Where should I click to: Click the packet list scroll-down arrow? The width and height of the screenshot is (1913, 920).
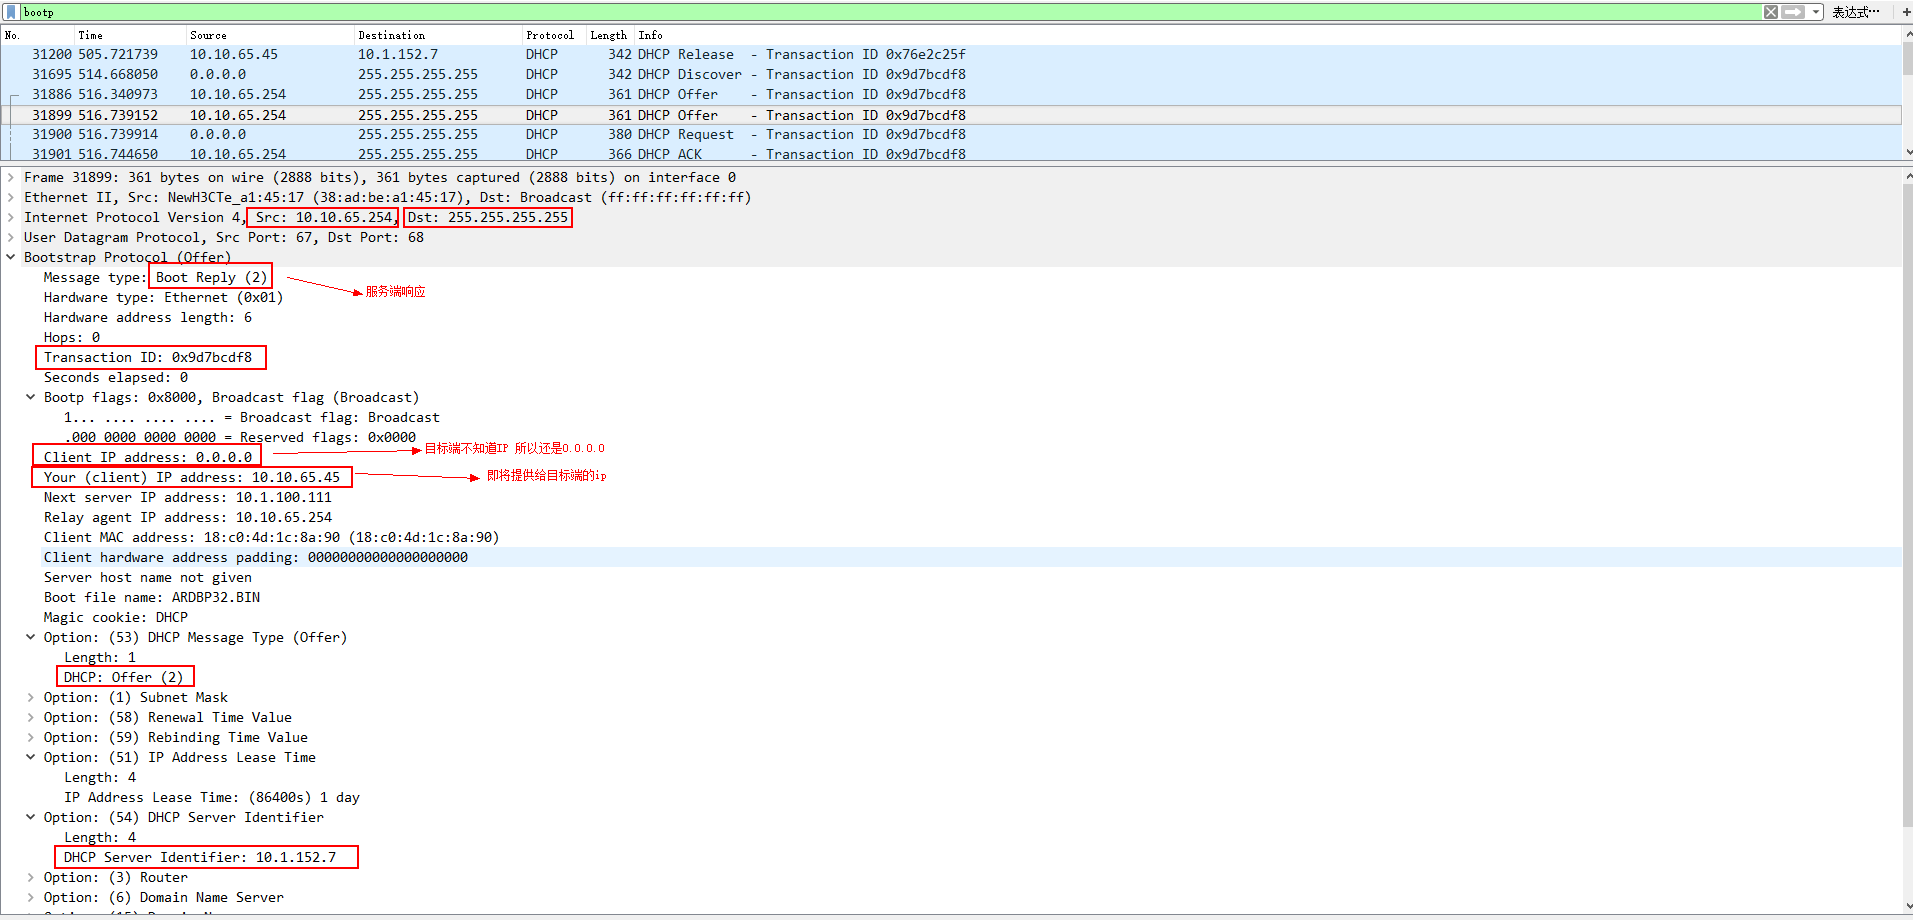(1907, 153)
